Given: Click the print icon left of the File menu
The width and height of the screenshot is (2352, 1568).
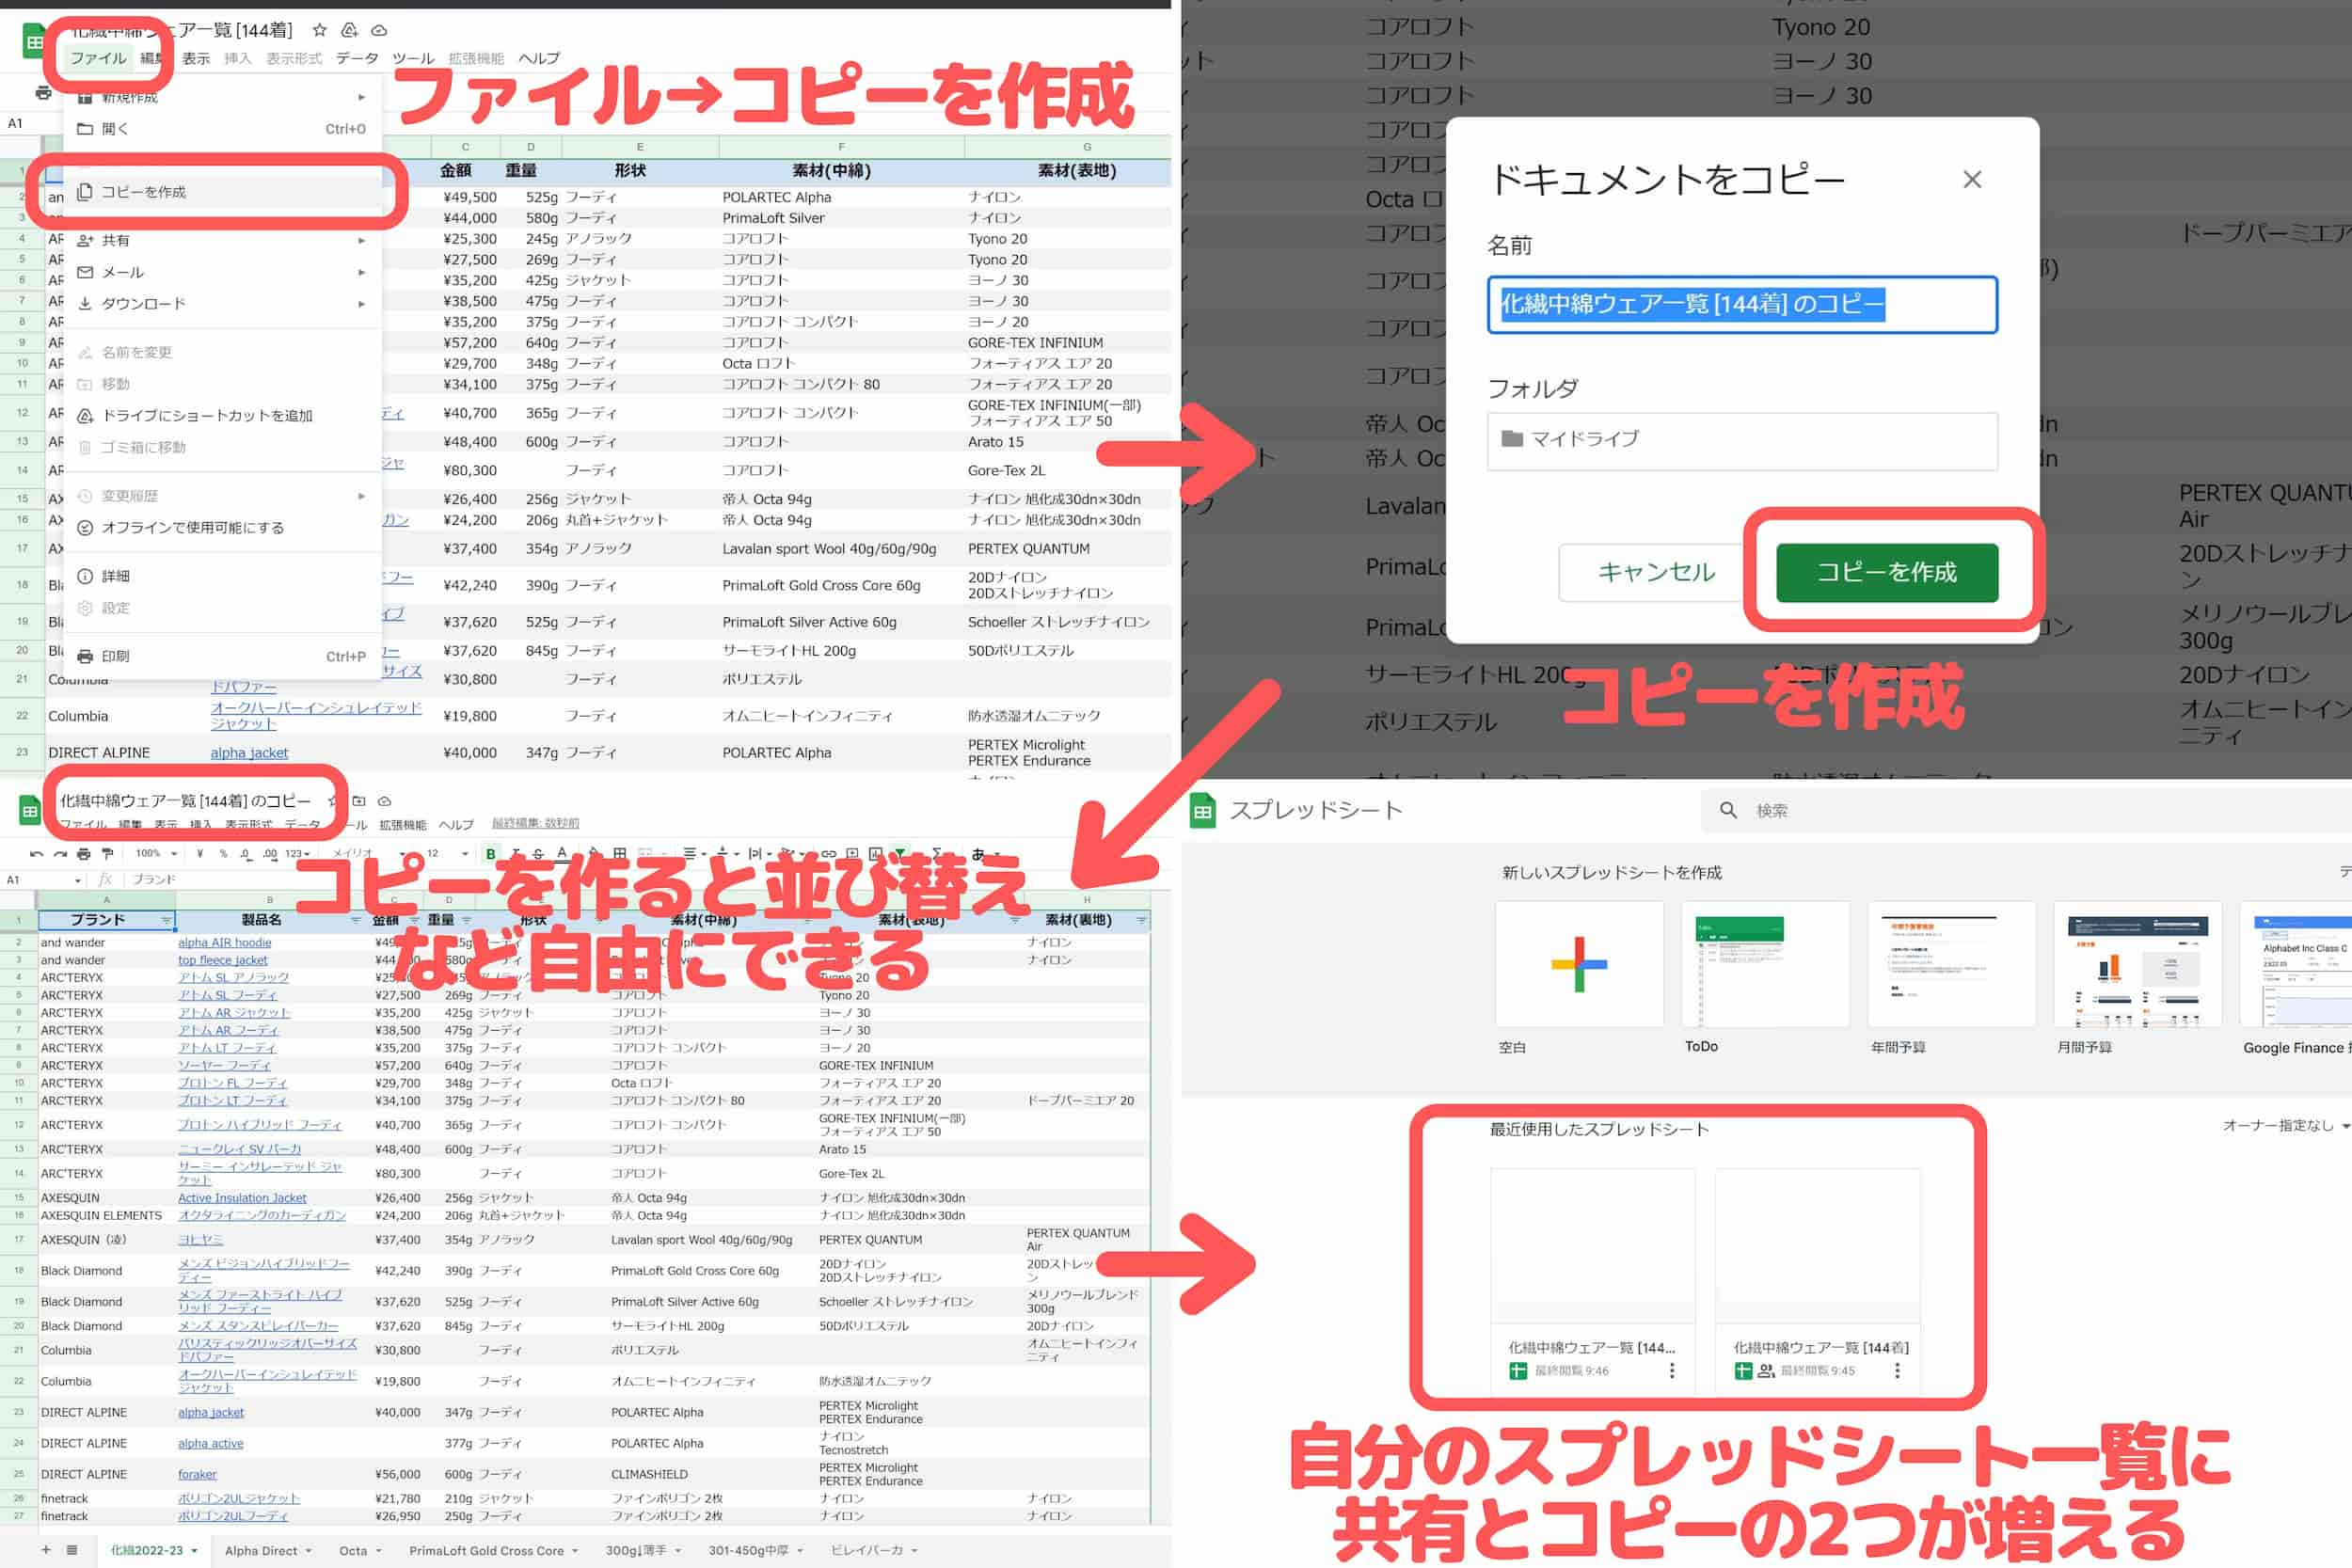Looking at the screenshot, I should pos(43,93).
